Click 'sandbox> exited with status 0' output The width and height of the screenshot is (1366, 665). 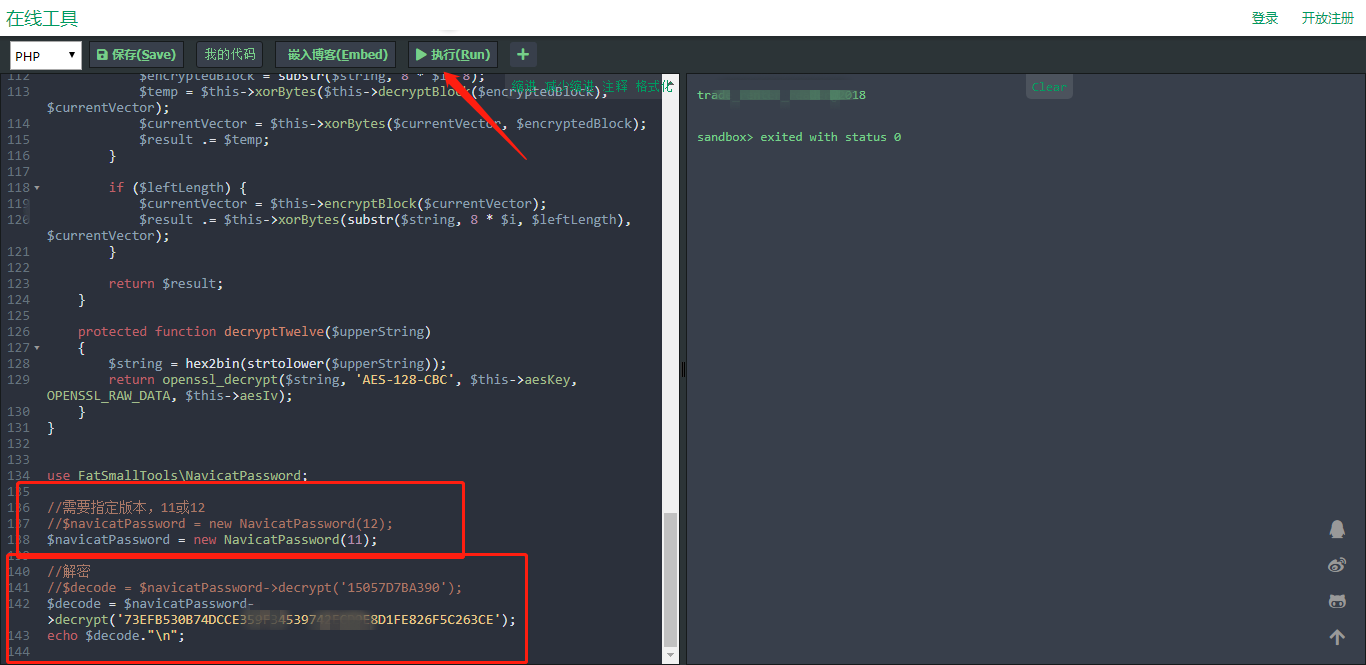[x=799, y=137]
